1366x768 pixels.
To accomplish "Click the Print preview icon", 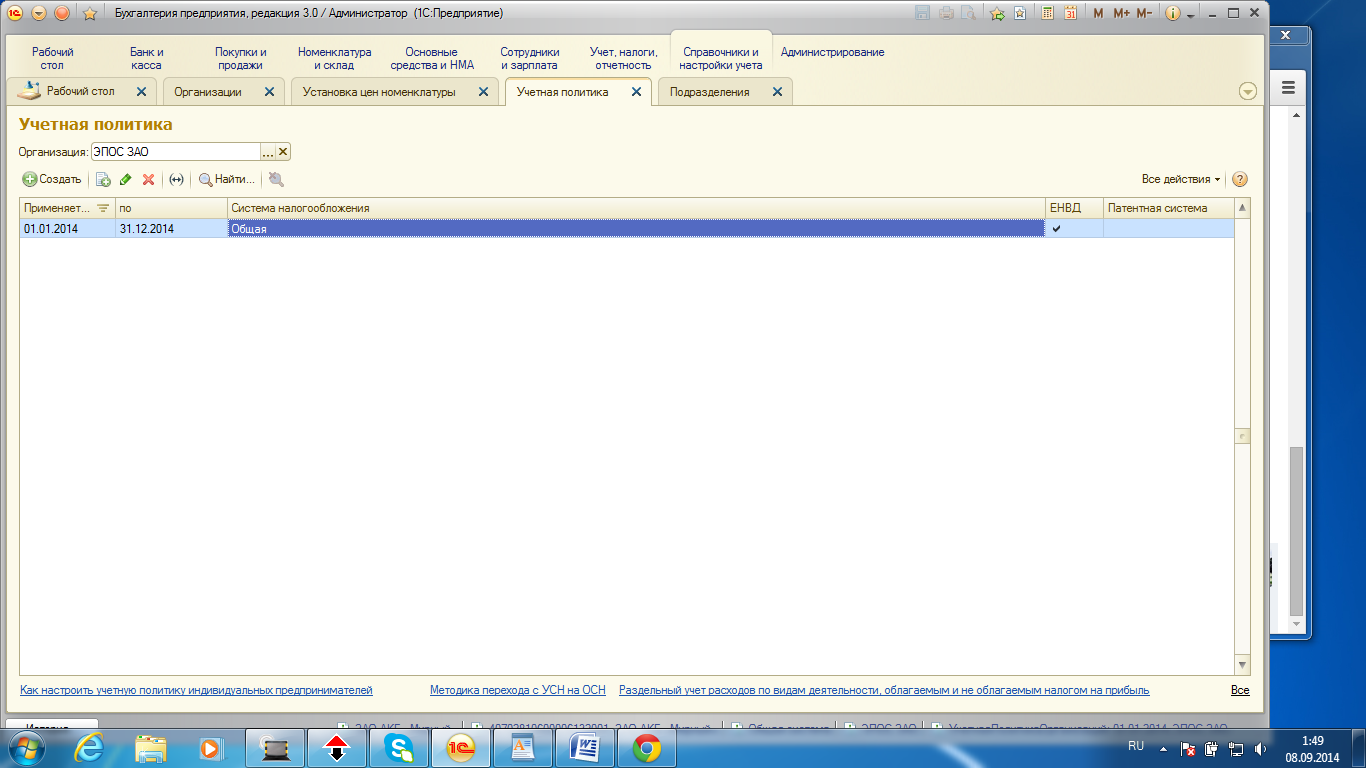I will [968, 14].
